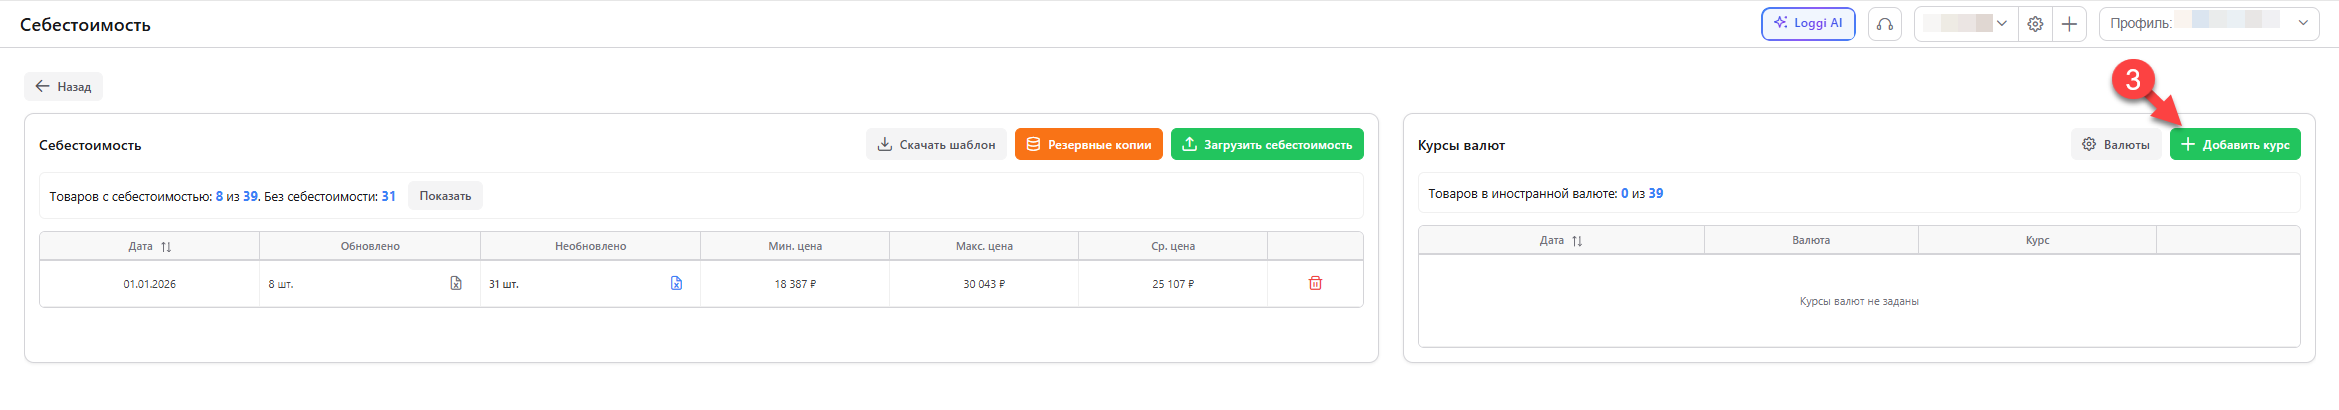Screen dimensions: 2339x410
Task: Click the 31 without-cost count link
Action: pos(389,196)
